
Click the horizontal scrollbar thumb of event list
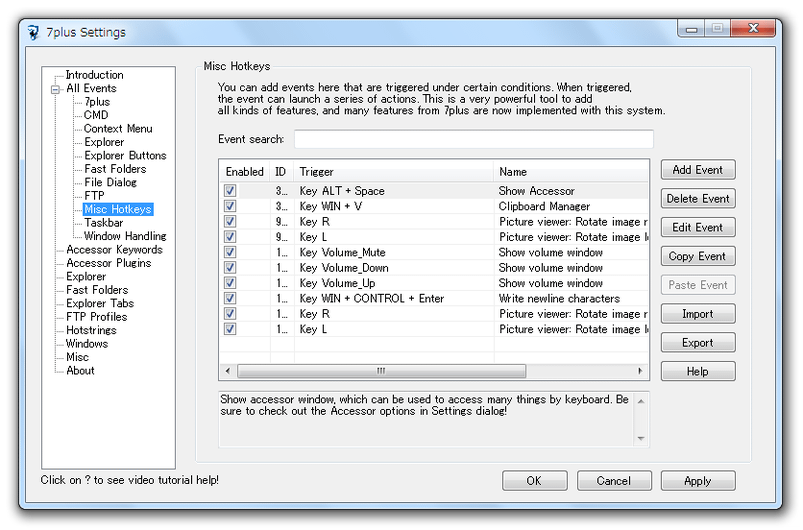(382, 371)
